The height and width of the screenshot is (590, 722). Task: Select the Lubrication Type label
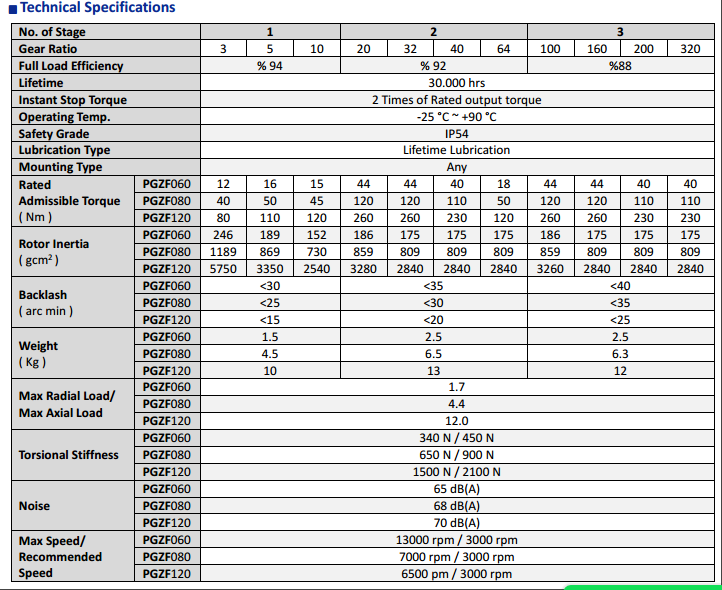click(x=64, y=150)
